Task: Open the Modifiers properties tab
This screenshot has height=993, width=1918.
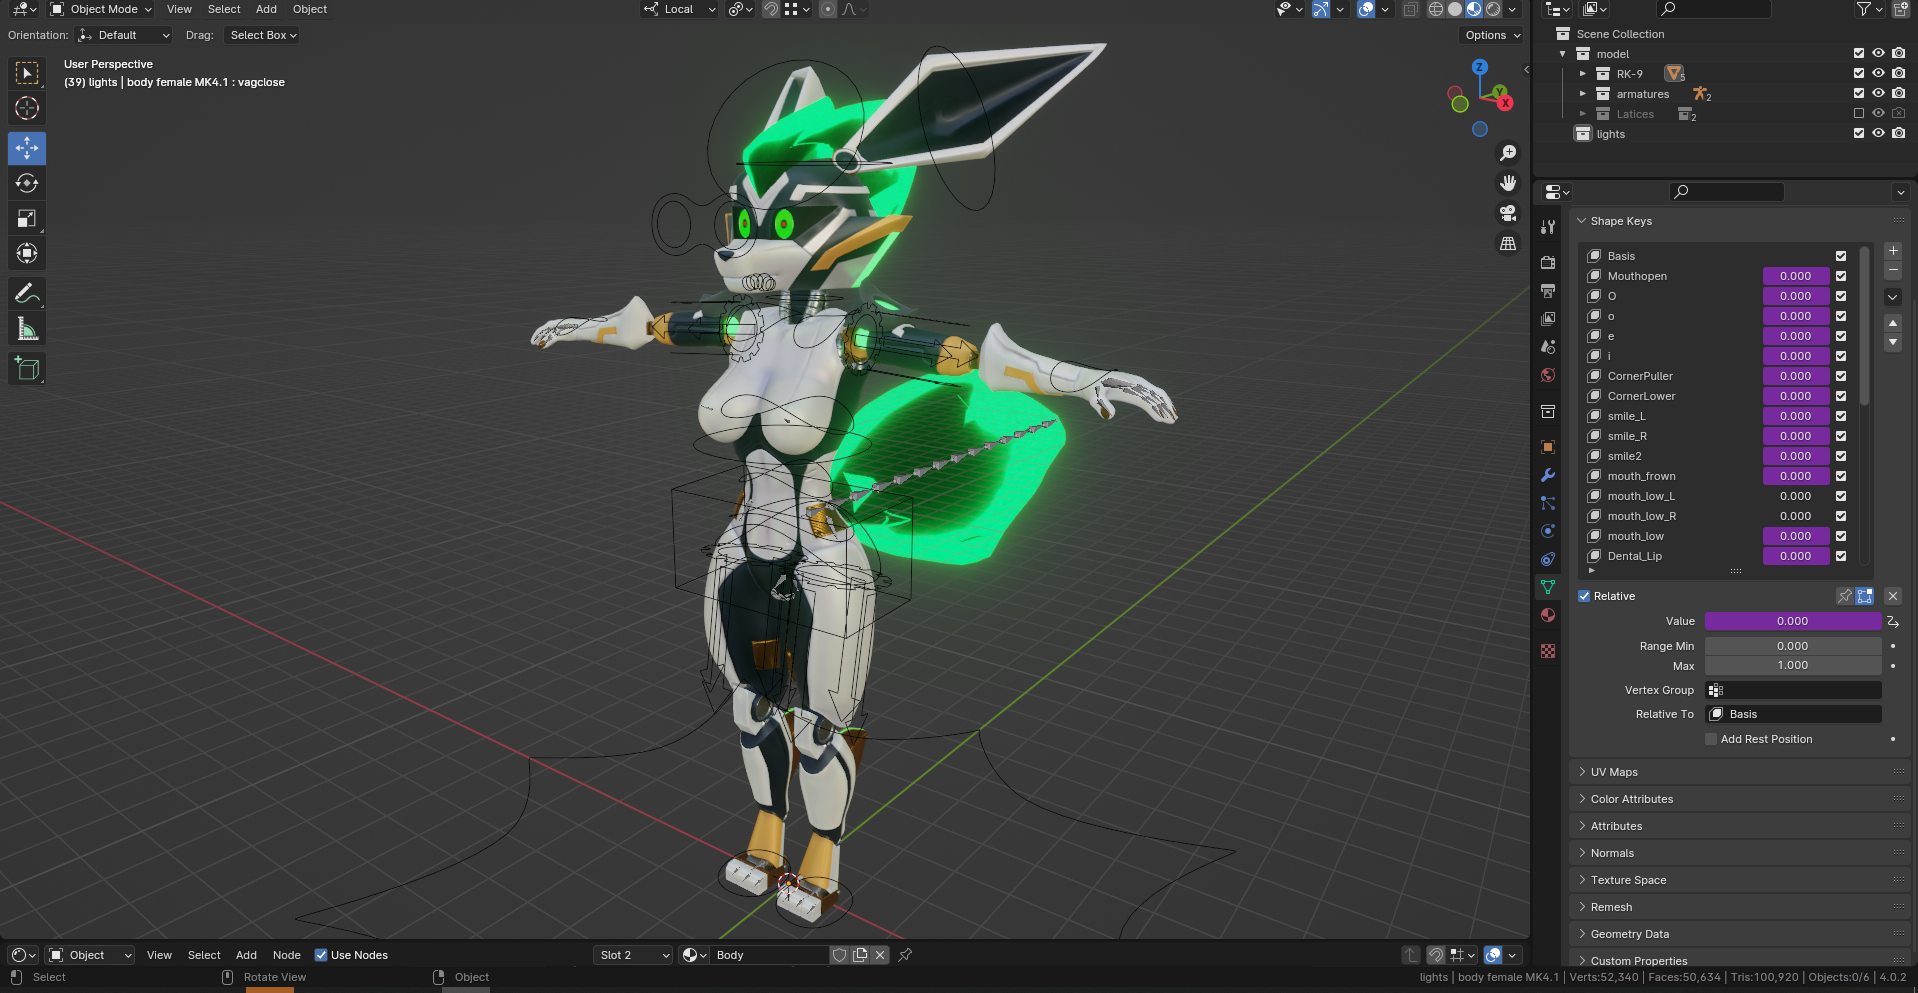Action: [x=1548, y=475]
